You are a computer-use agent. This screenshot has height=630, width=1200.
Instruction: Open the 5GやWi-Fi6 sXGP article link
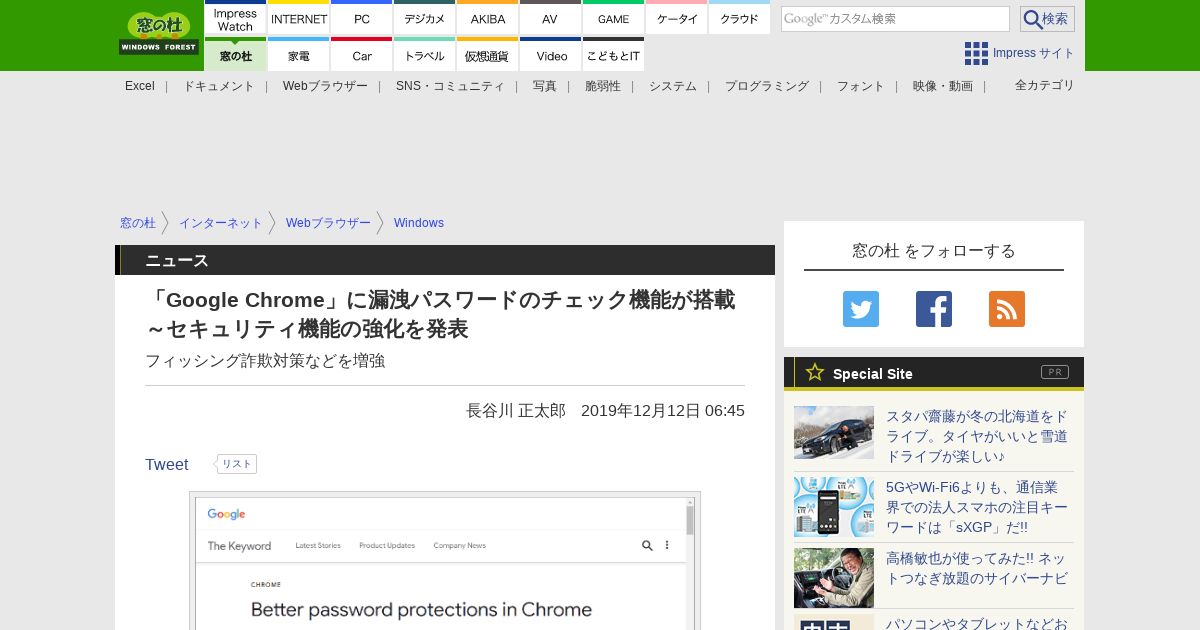tap(977, 507)
